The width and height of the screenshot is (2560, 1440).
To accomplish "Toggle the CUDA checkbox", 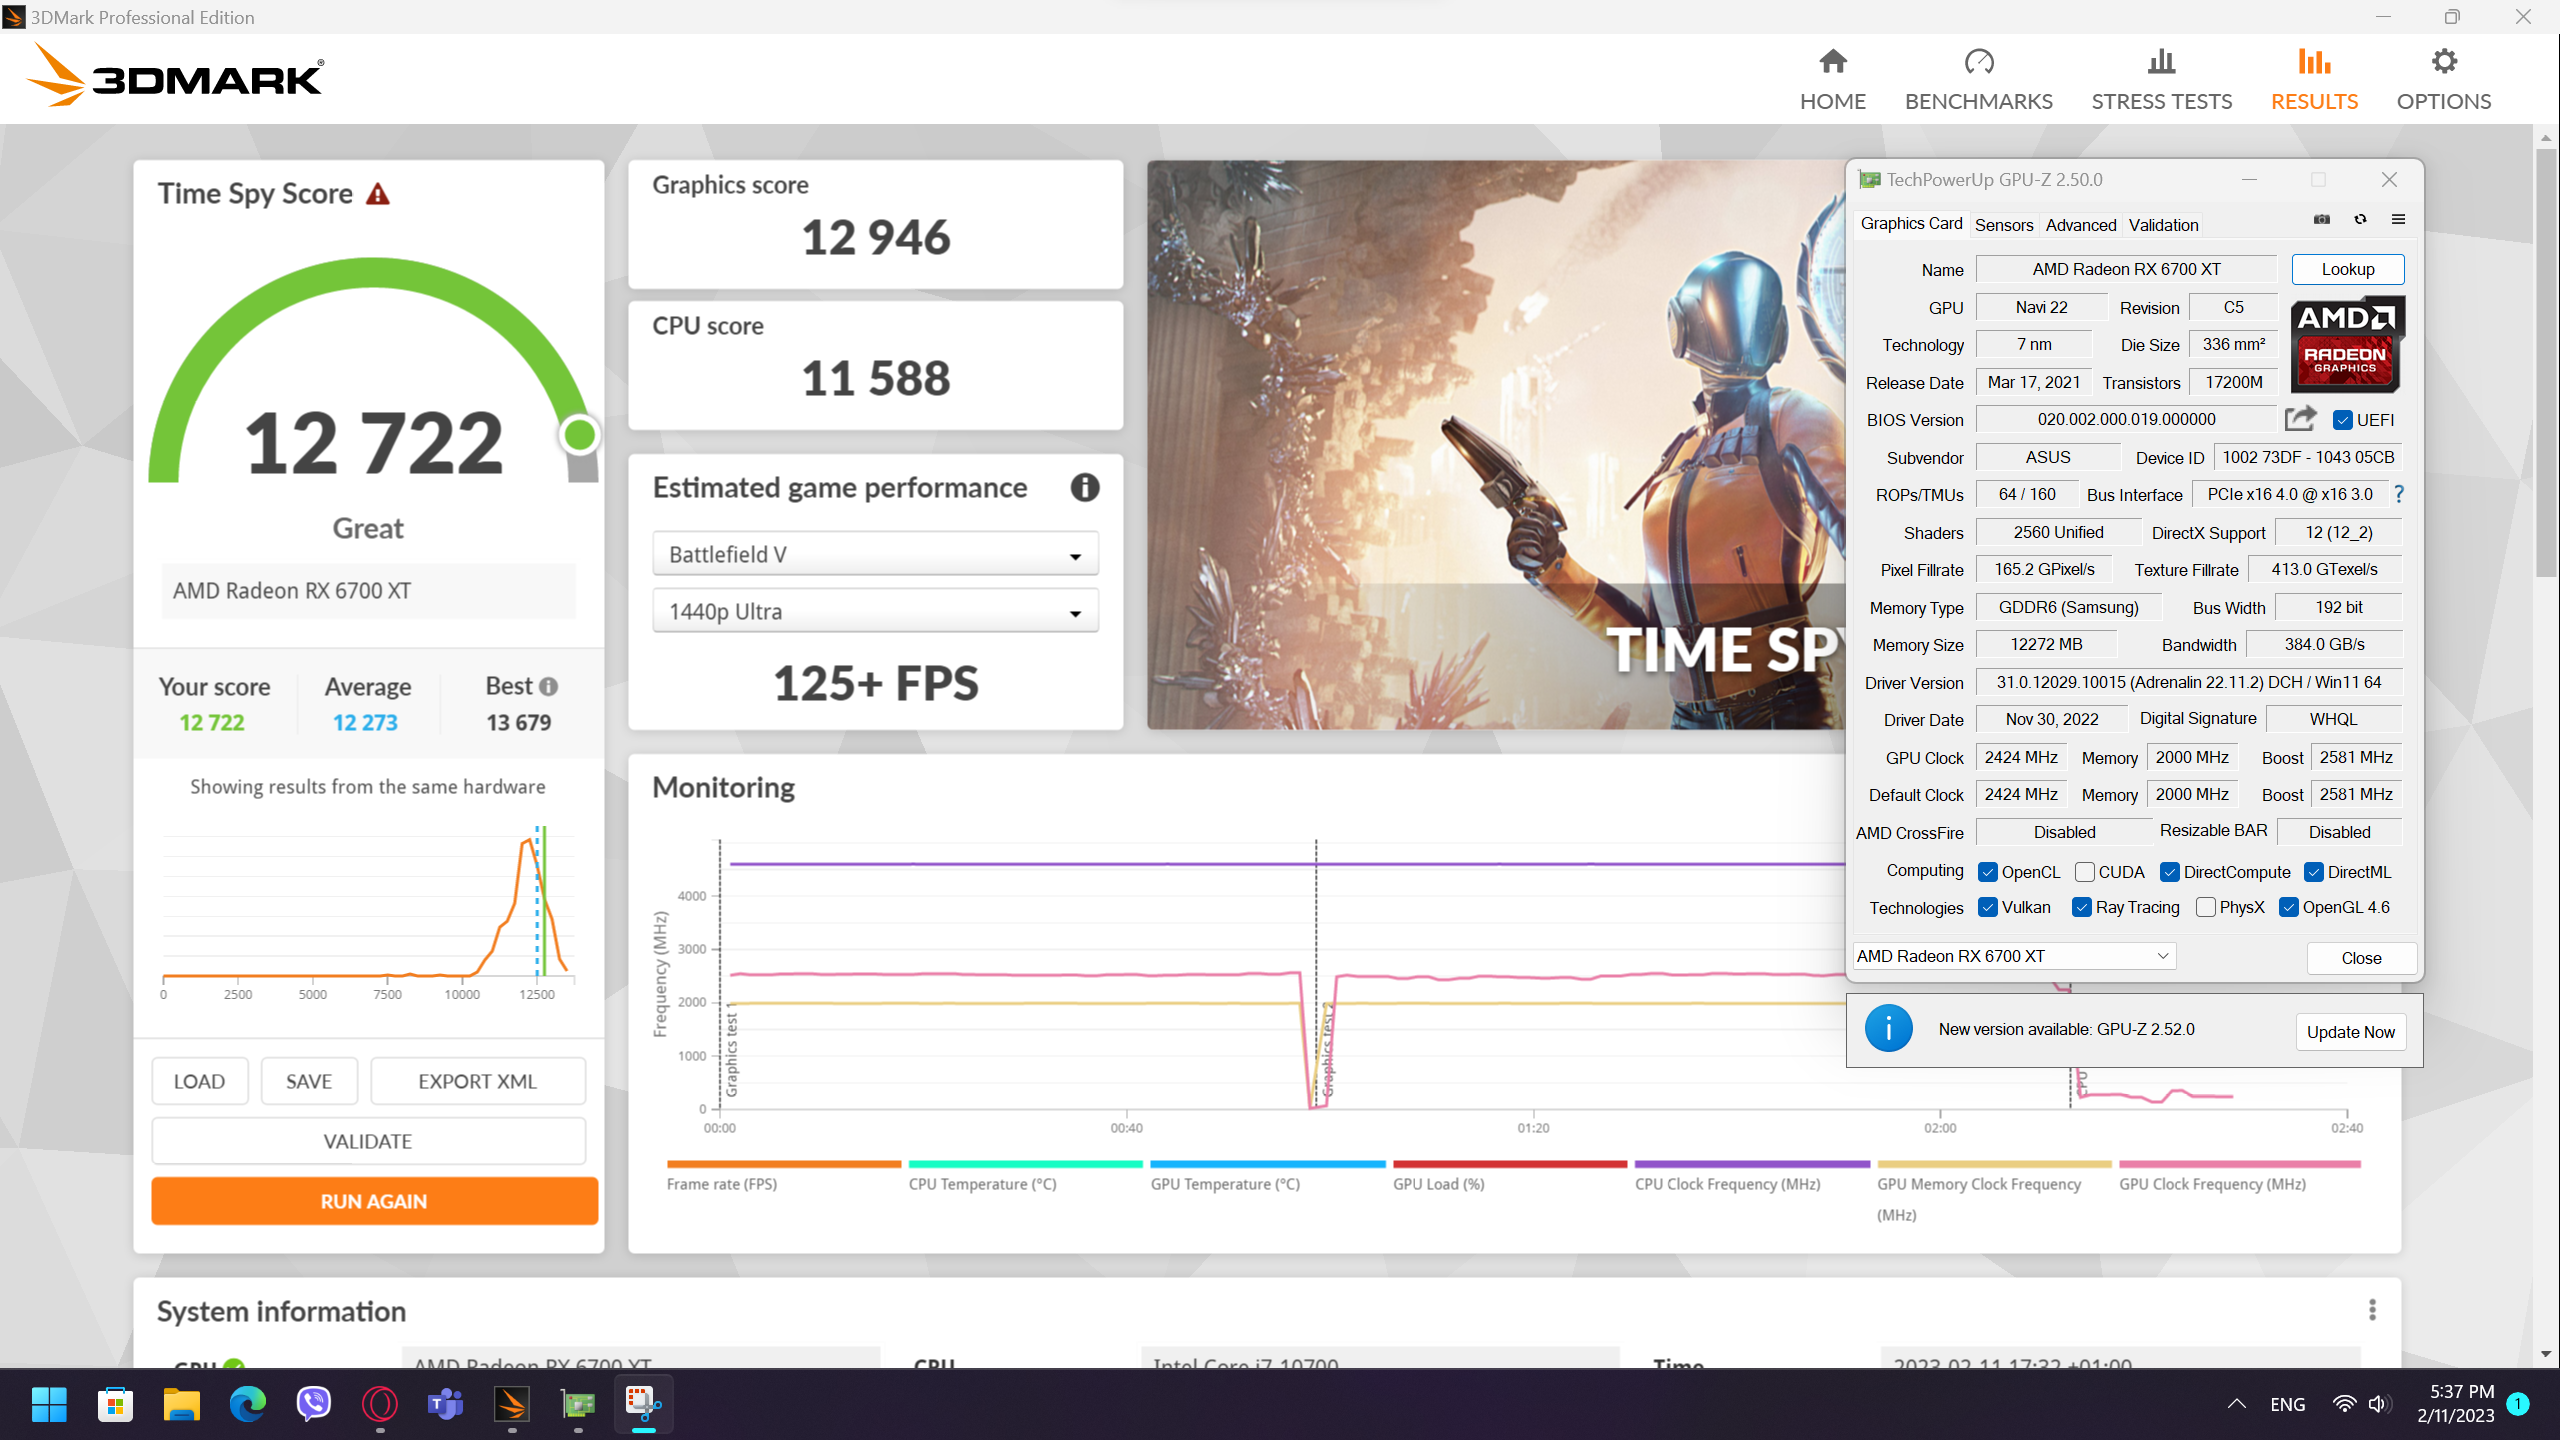I will 2084,872.
